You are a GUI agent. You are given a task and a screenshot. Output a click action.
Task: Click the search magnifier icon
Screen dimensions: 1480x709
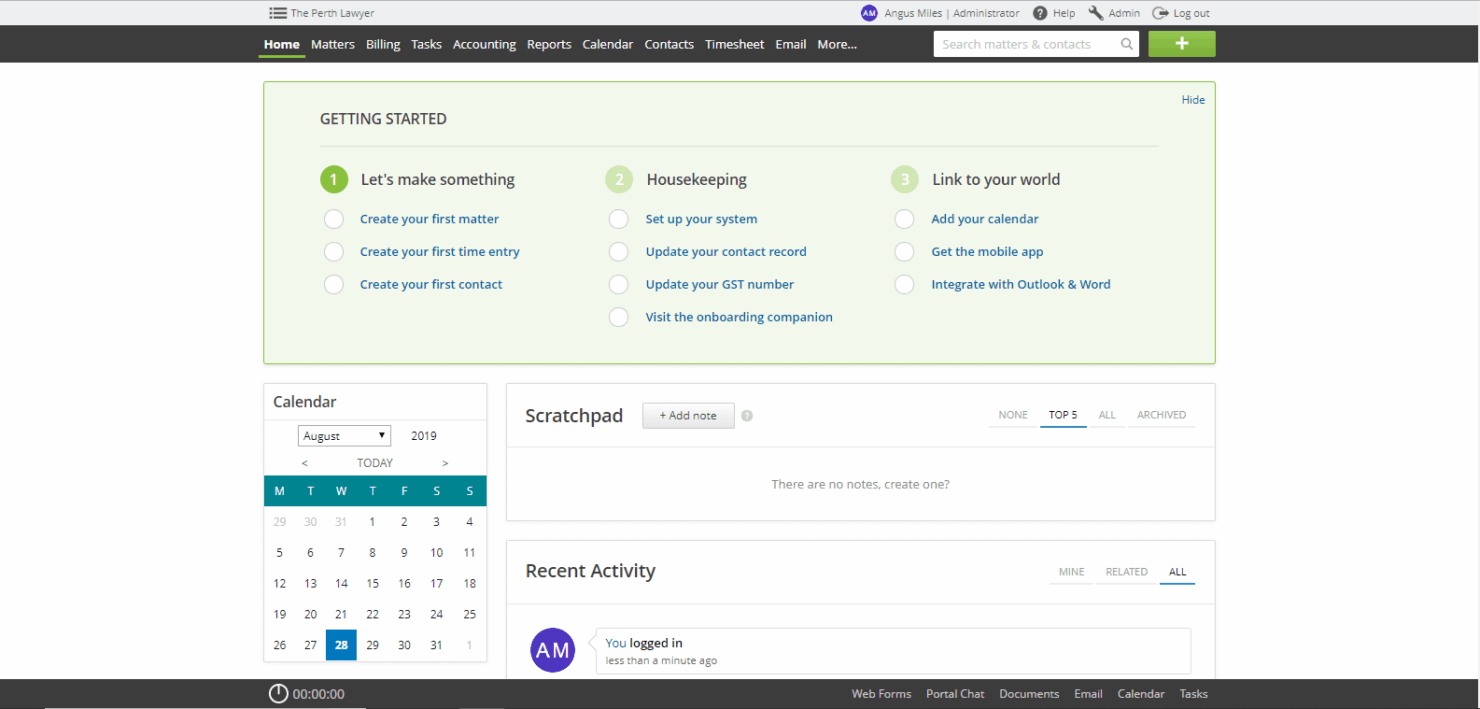(1127, 44)
